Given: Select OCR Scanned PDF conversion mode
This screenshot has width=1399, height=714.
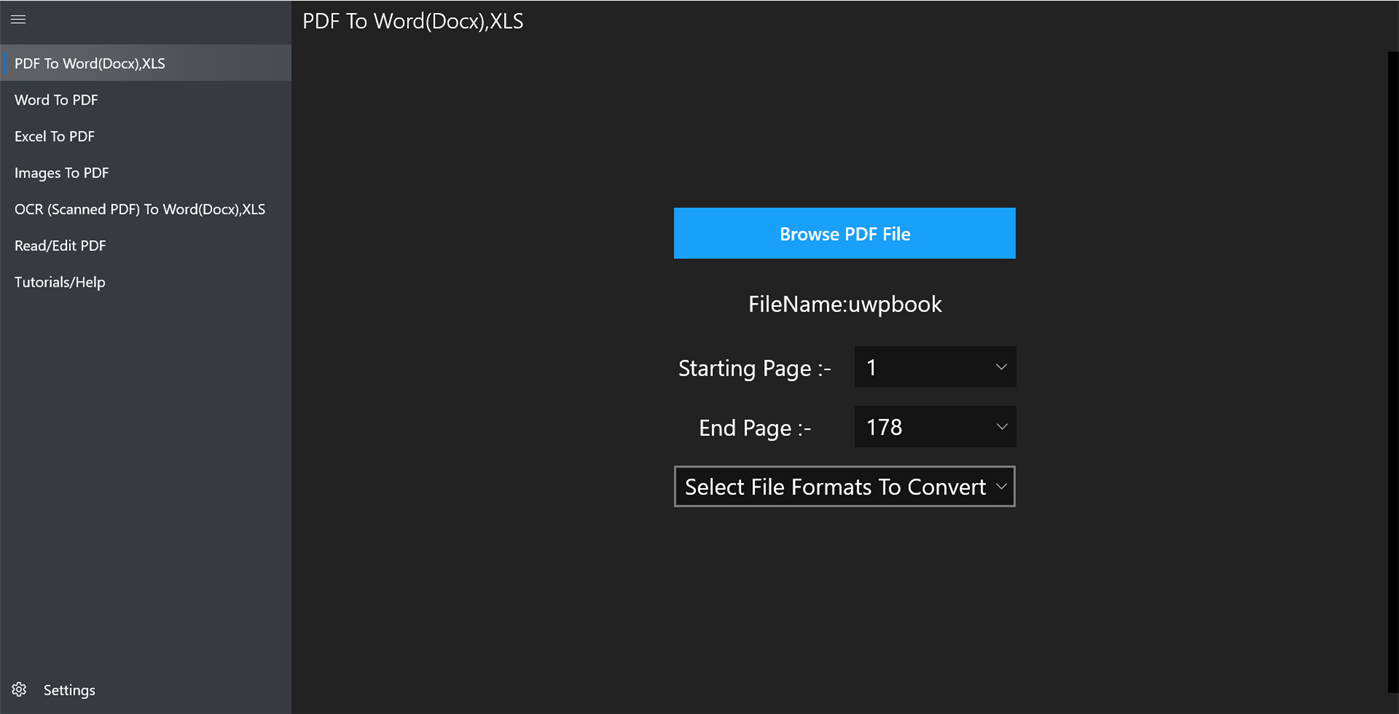Looking at the screenshot, I should pos(140,209).
